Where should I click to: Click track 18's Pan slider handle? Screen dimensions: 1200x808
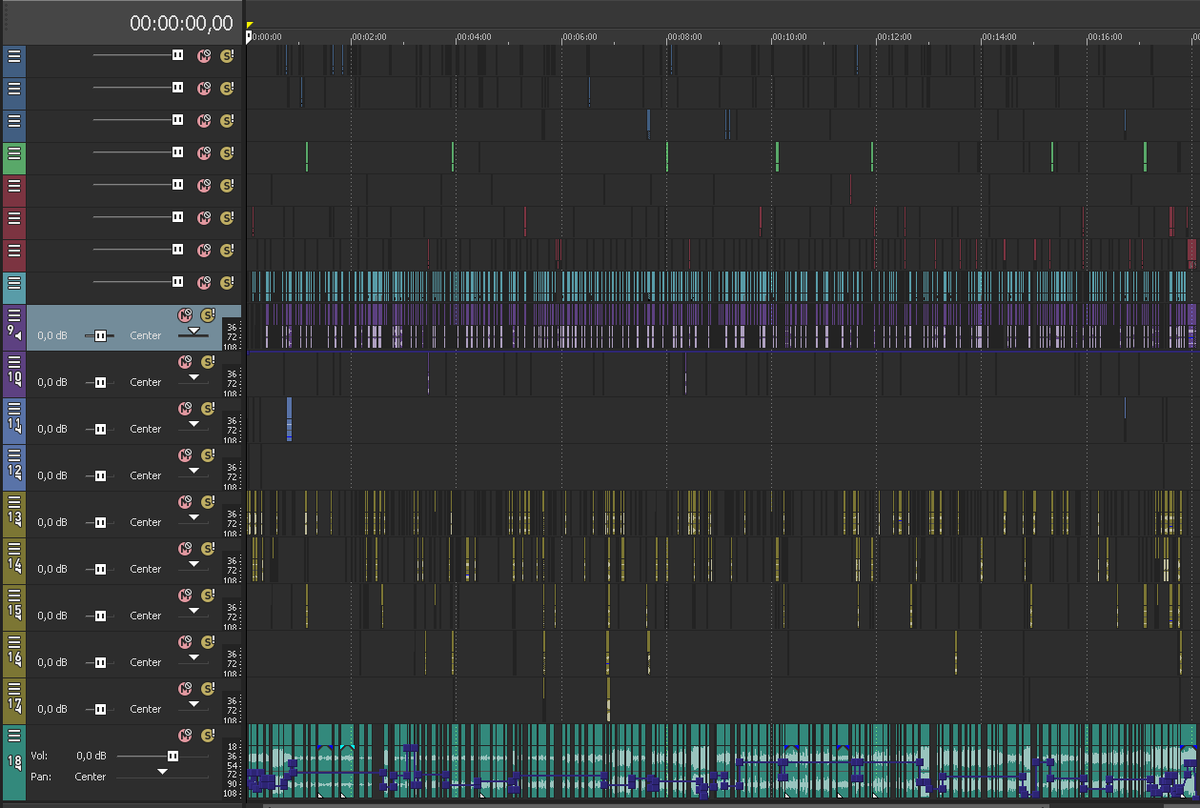click(162, 772)
